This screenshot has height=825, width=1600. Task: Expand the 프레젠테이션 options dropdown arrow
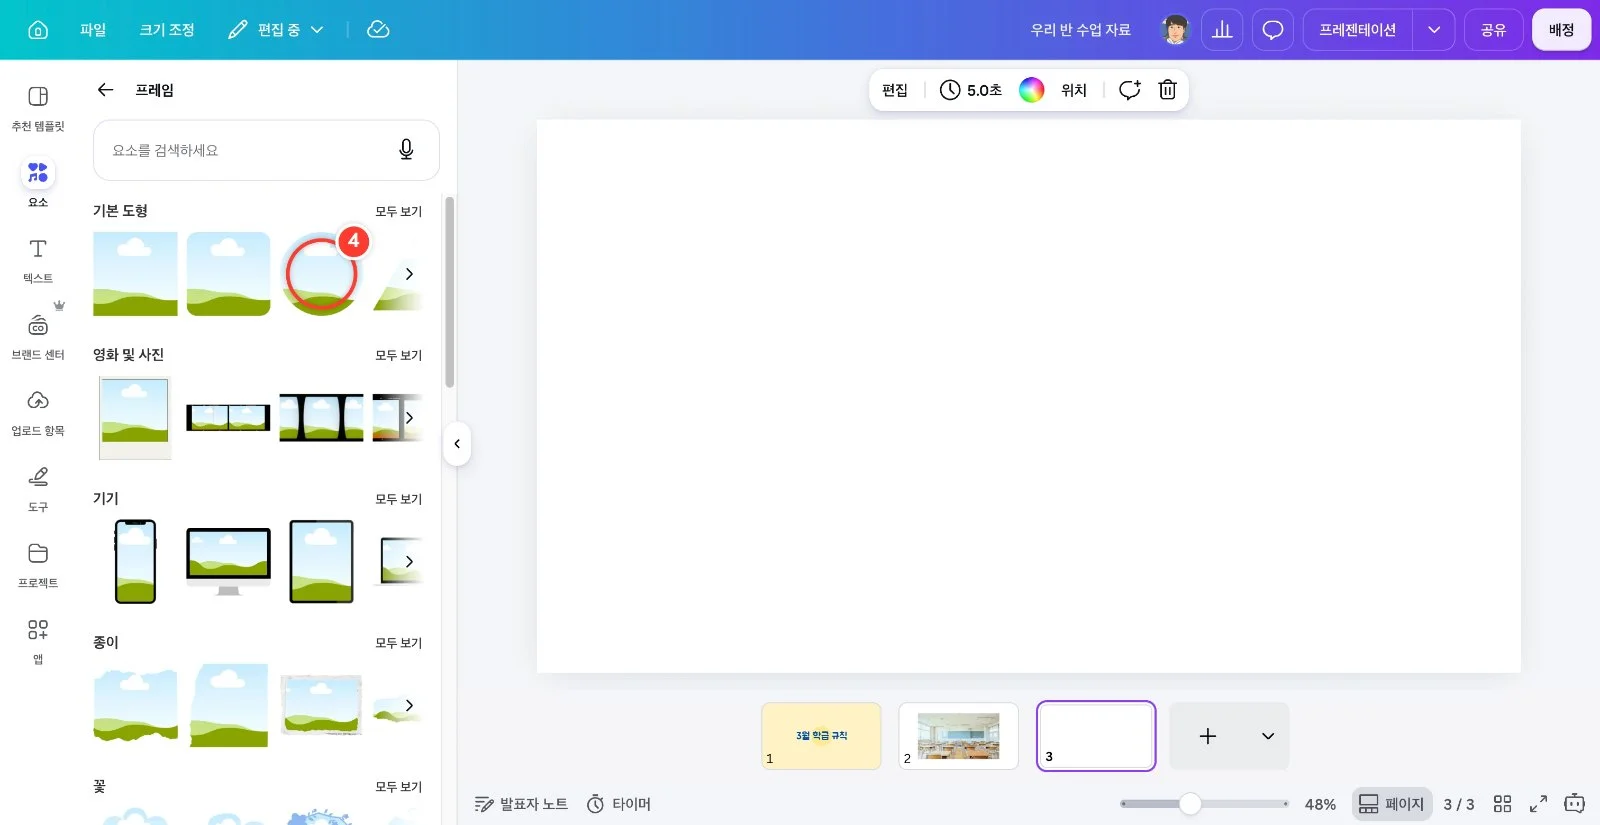tap(1434, 30)
